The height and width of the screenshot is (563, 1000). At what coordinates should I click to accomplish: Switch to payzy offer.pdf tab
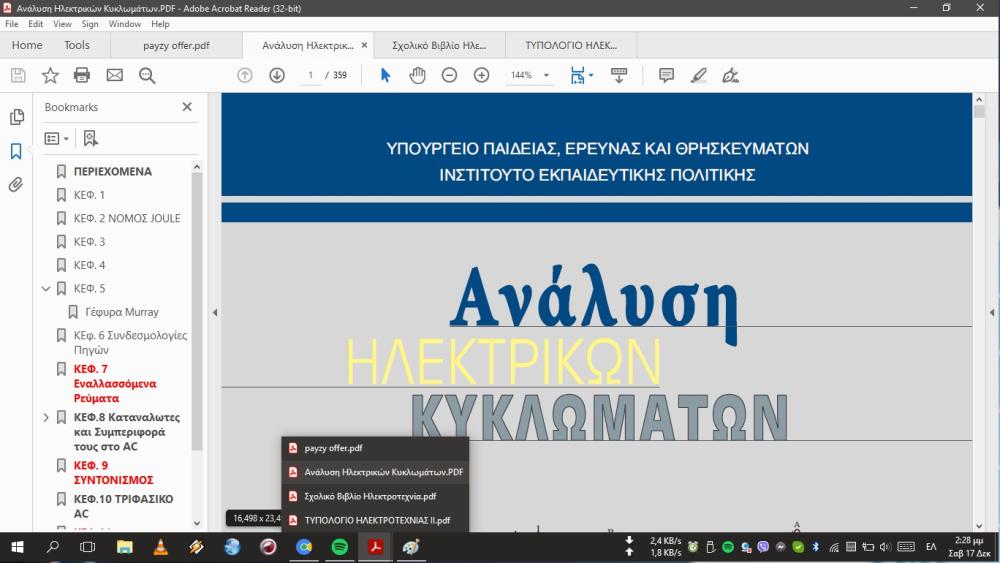click(176, 45)
